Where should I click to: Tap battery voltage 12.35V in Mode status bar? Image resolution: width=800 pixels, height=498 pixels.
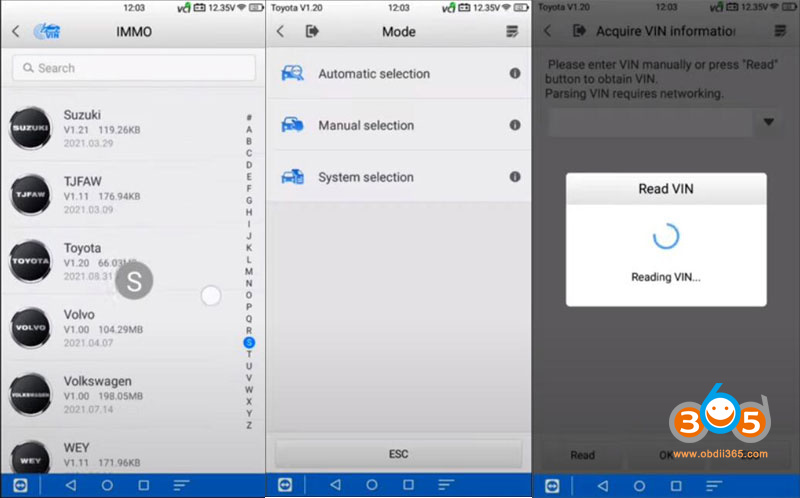486,8
